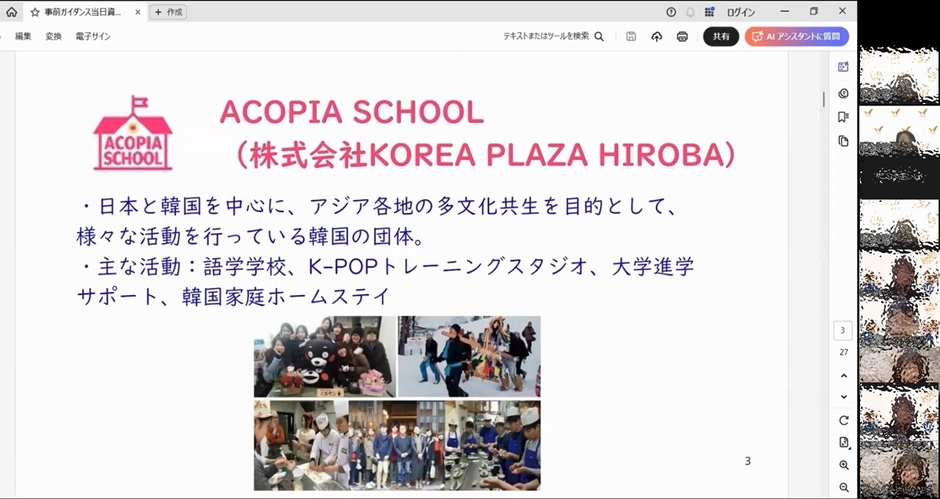
Task: Click the snow festival photo
Action: [x=469, y=357]
